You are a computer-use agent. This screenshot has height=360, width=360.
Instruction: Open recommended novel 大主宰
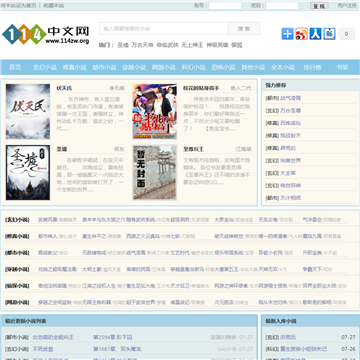[288, 173]
